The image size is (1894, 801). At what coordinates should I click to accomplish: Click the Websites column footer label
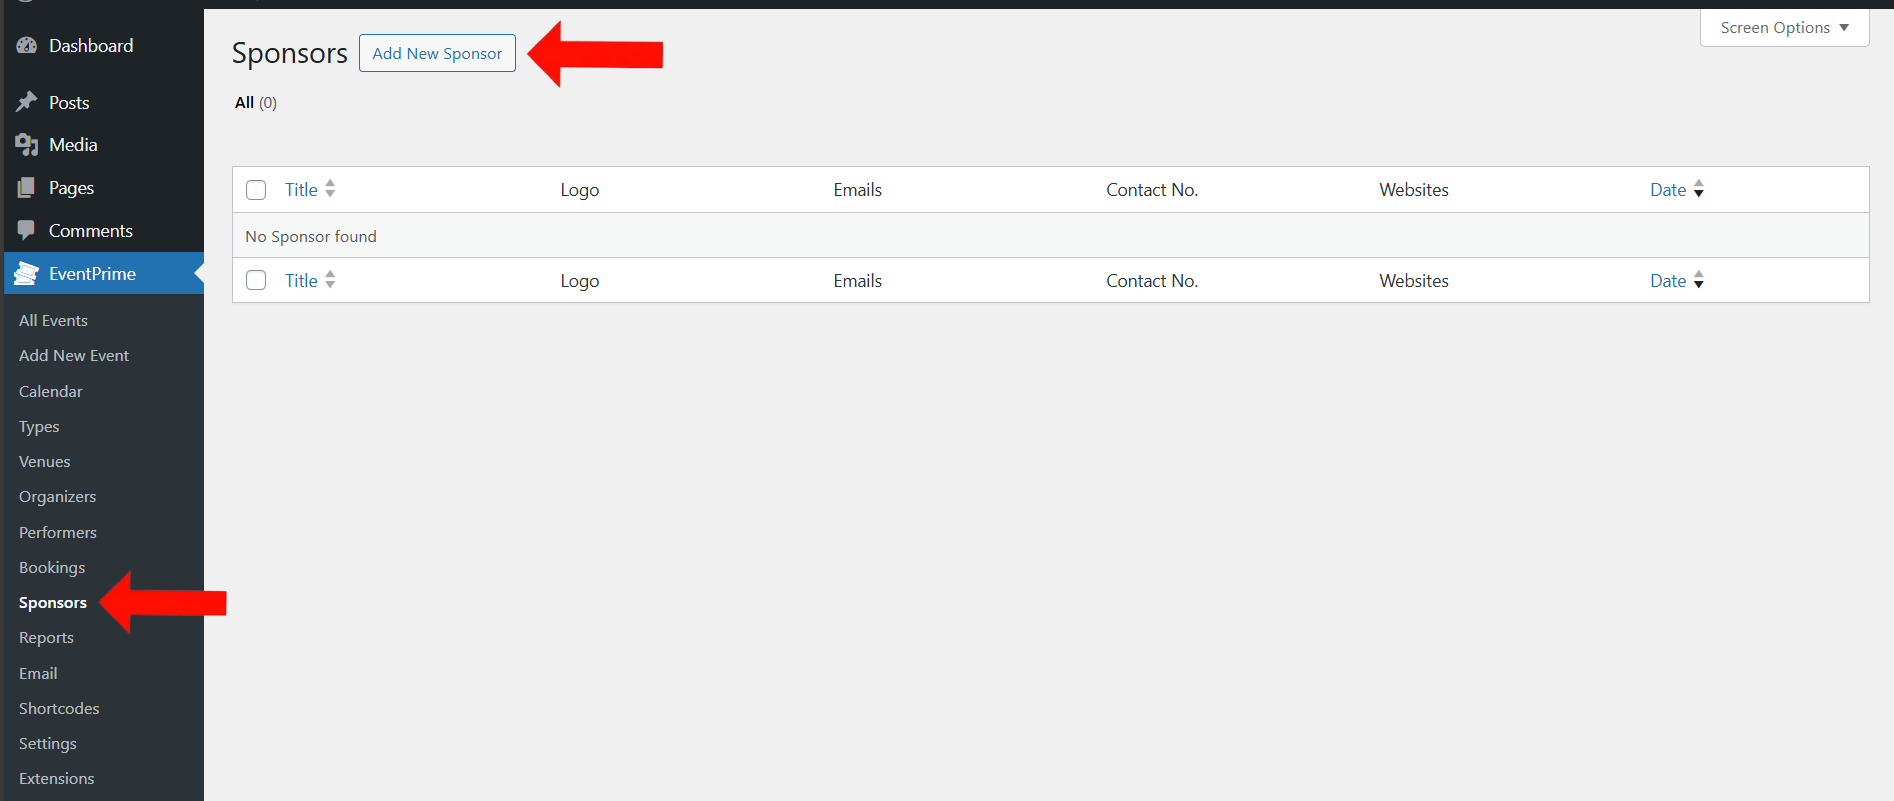[1414, 280]
